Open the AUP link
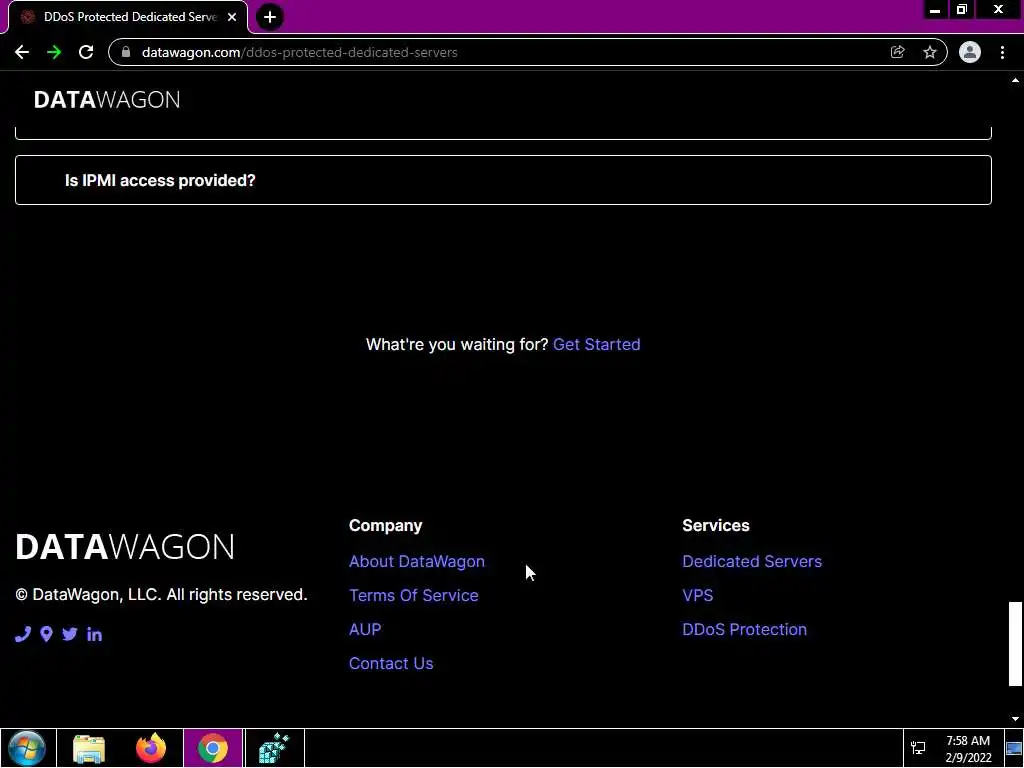The image size is (1024, 768). [x=365, y=630]
